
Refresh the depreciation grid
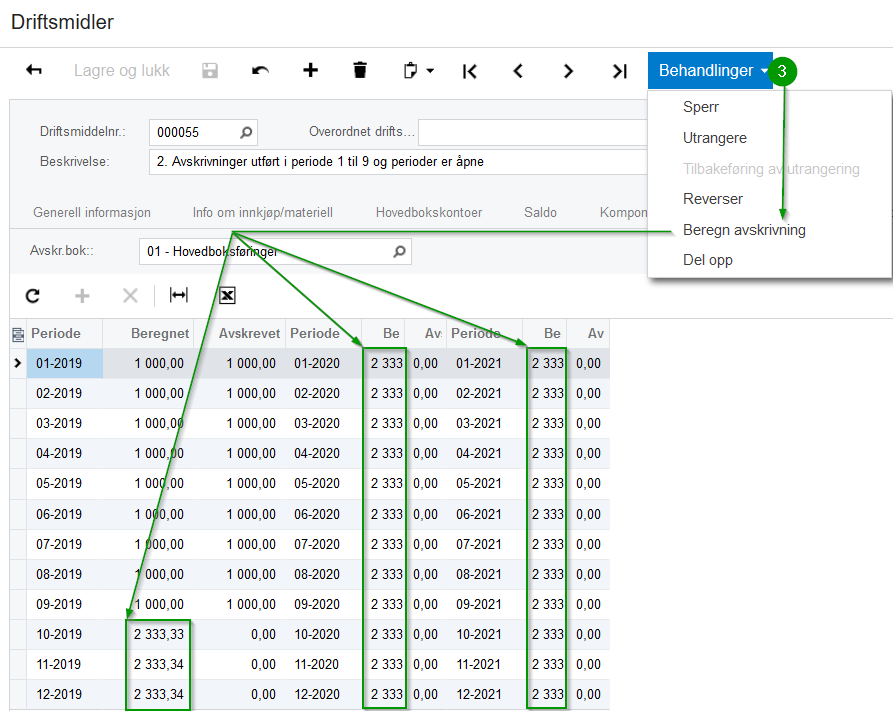point(33,295)
